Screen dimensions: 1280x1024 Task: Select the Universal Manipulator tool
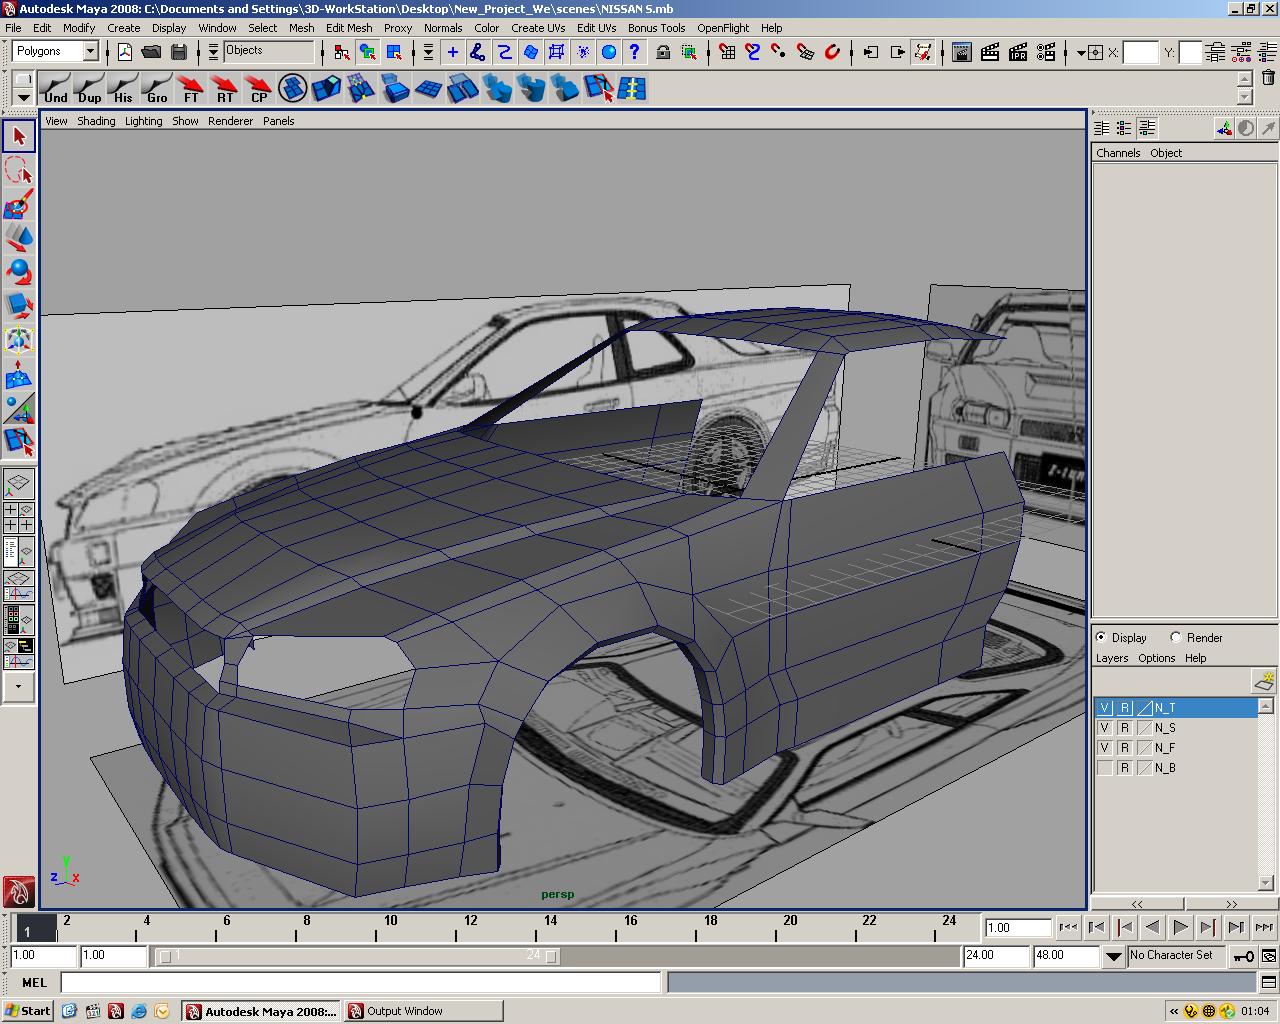tap(19, 340)
